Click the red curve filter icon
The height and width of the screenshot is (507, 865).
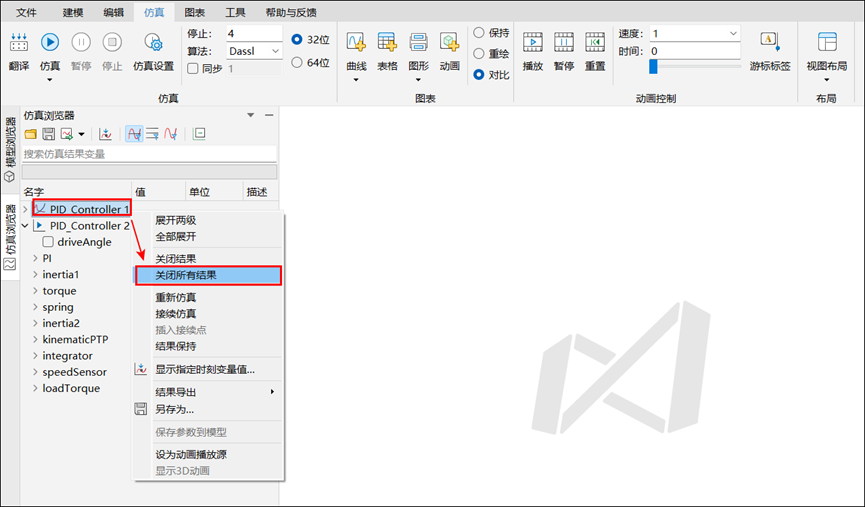point(170,134)
